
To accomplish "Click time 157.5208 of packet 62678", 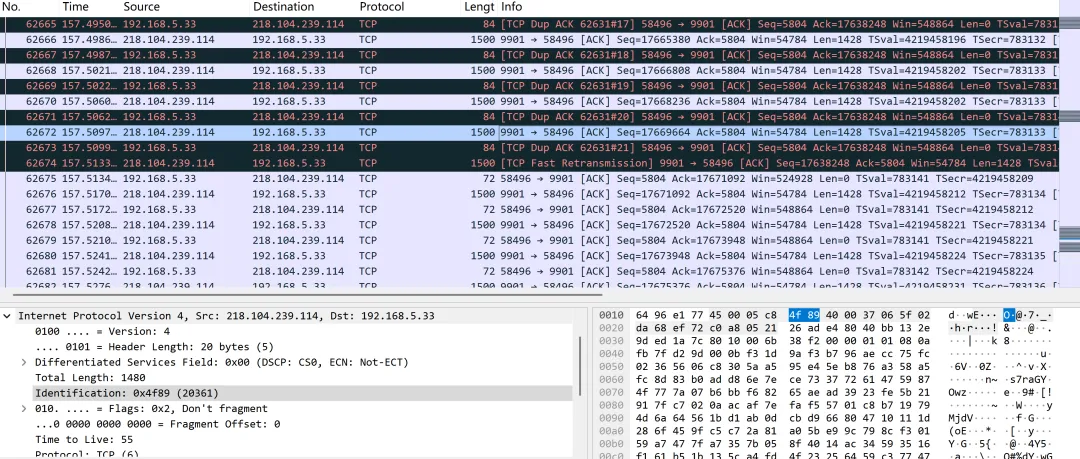I will [90, 225].
